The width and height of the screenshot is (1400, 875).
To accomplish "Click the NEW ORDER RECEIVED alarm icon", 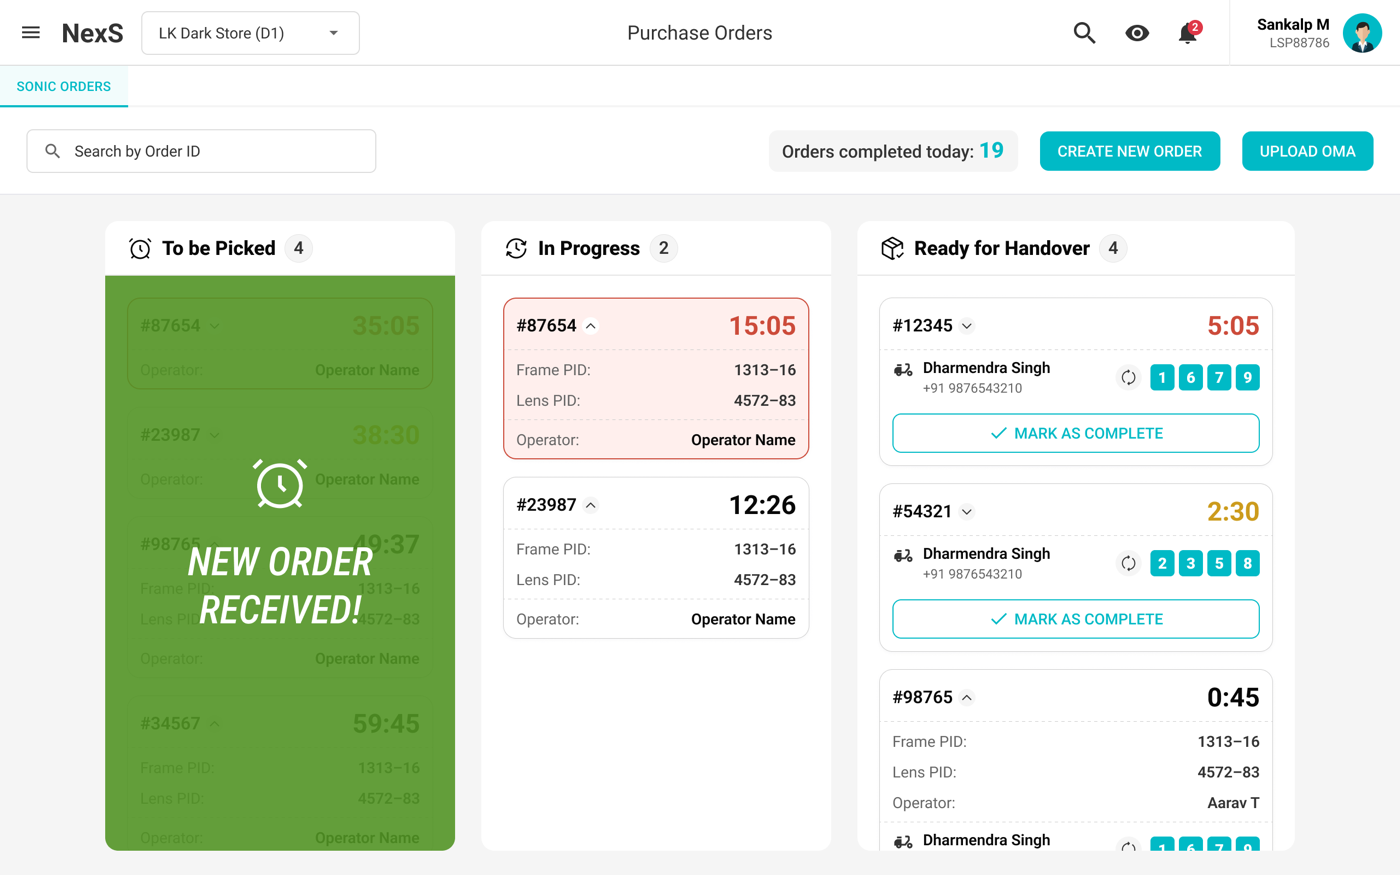I will pyautogui.click(x=280, y=484).
